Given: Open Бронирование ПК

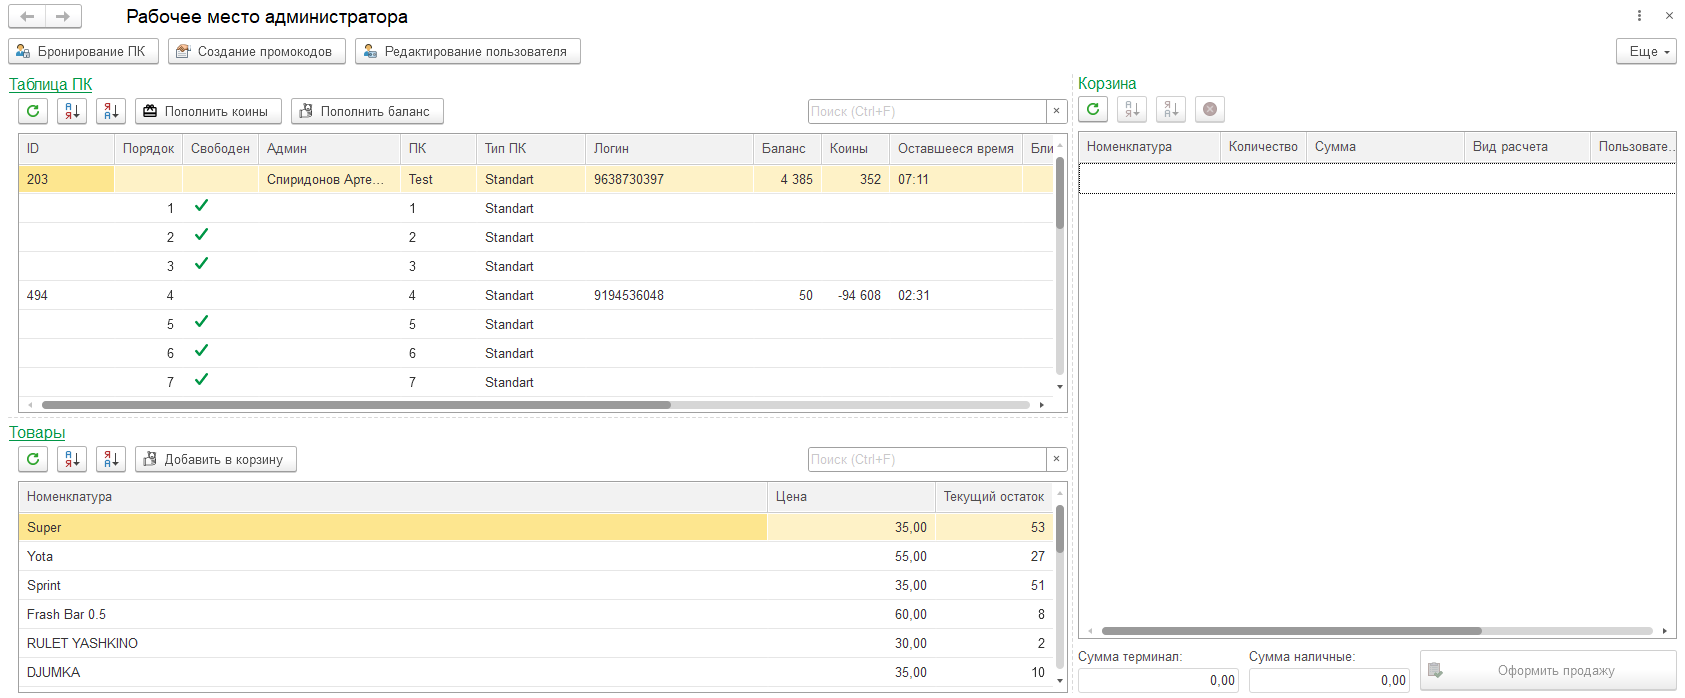Looking at the screenshot, I should pyautogui.click(x=83, y=51).
